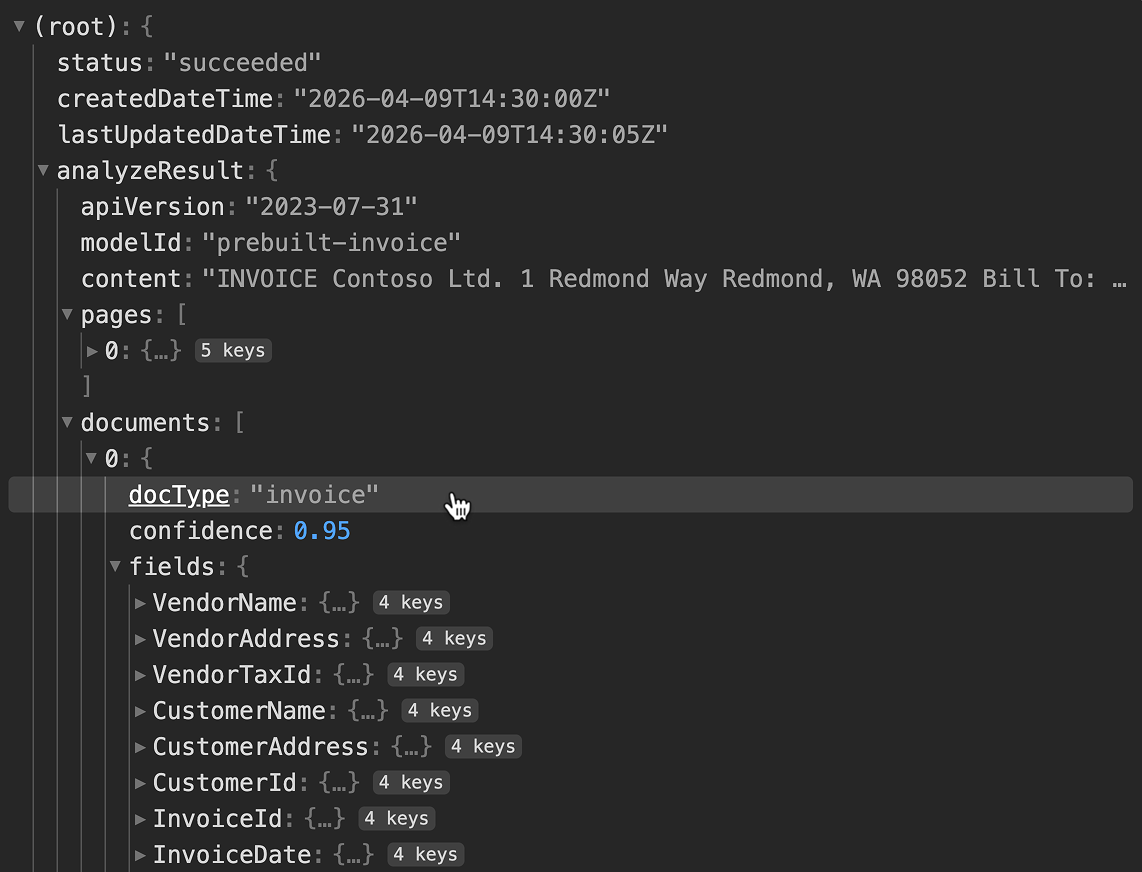The image size is (1142, 872).
Task: Collapse document item 0 arrow
Action: pos(92,459)
